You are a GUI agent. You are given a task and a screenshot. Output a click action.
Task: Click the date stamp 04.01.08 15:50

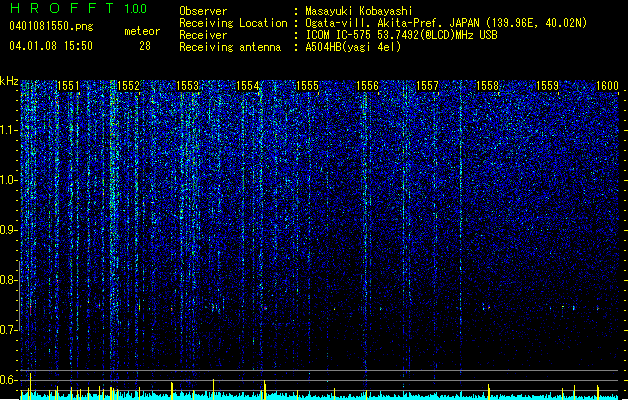click(51, 46)
